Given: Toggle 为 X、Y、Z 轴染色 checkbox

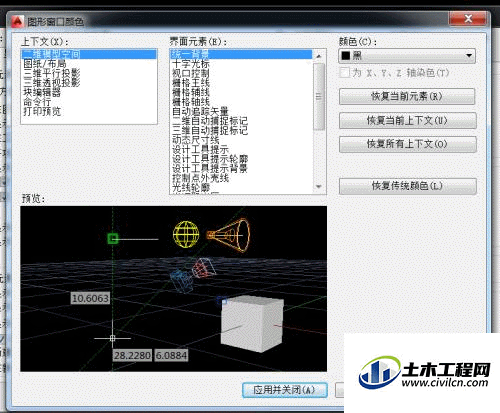Looking at the screenshot, I should pyautogui.click(x=344, y=73).
